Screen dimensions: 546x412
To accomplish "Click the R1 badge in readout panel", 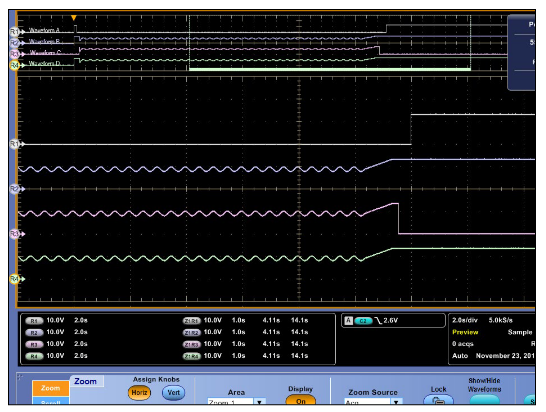I will click(34, 321).
